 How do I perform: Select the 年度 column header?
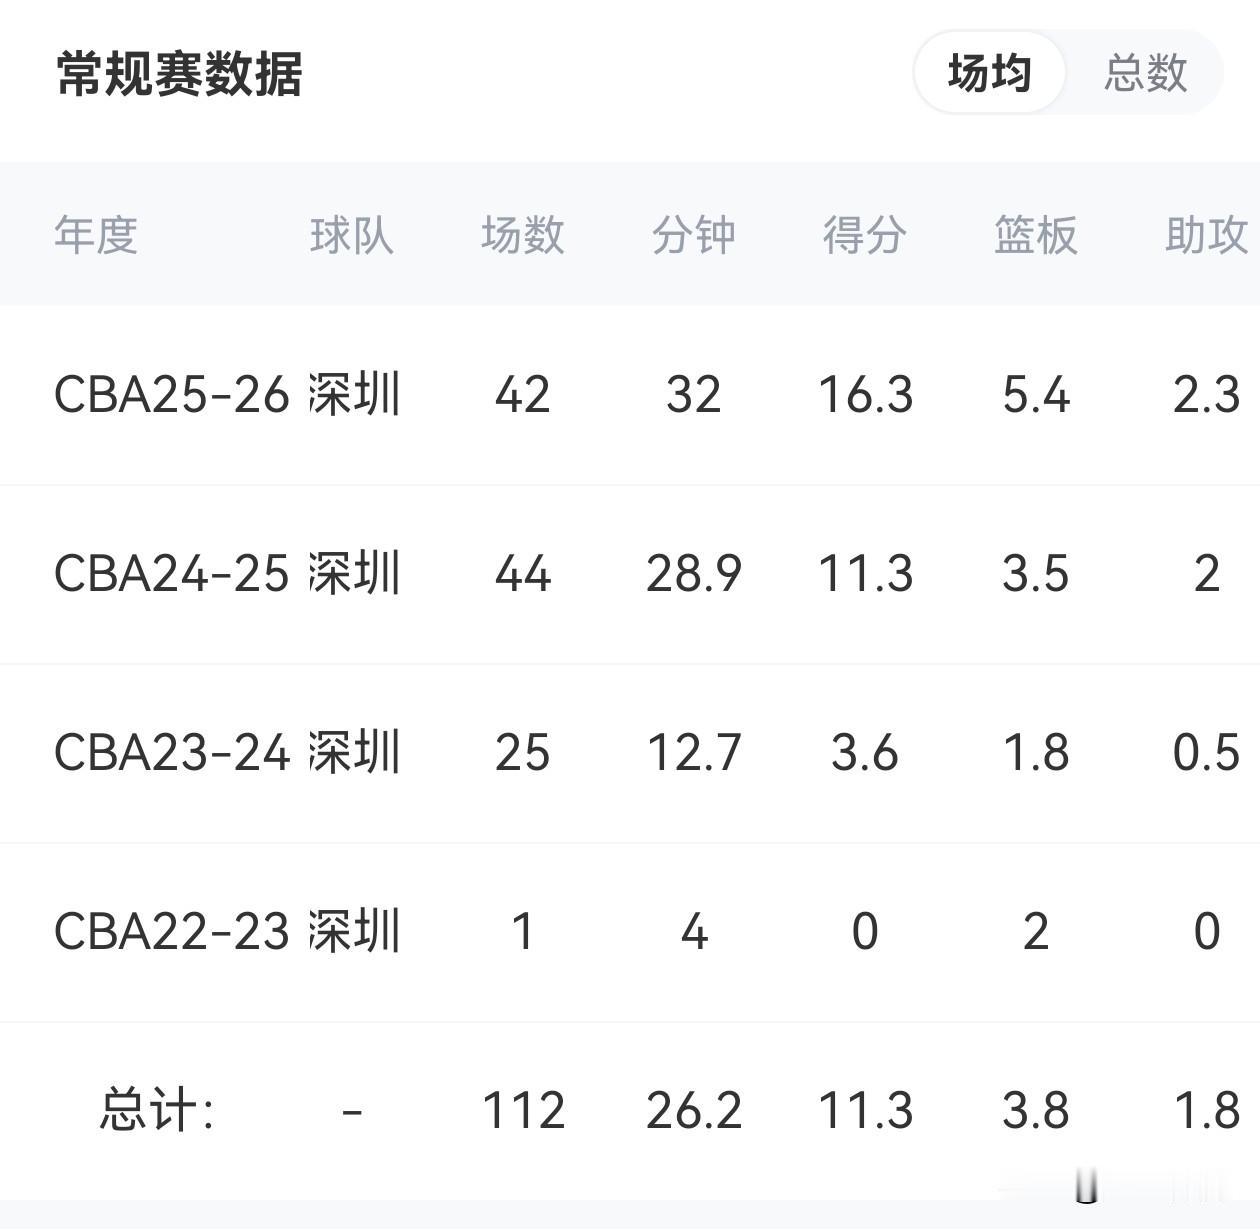coord(96,235)
